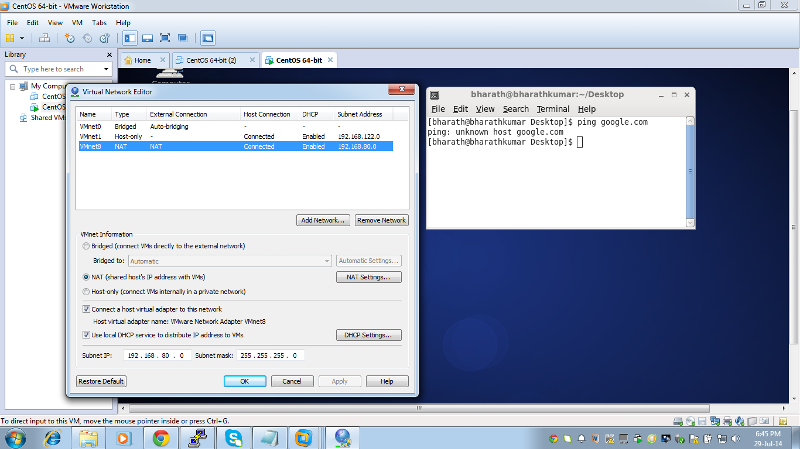This screenshot has height=449, width=800.
Task: Open the terminal File menu
Action: click(x=438, y=109)
